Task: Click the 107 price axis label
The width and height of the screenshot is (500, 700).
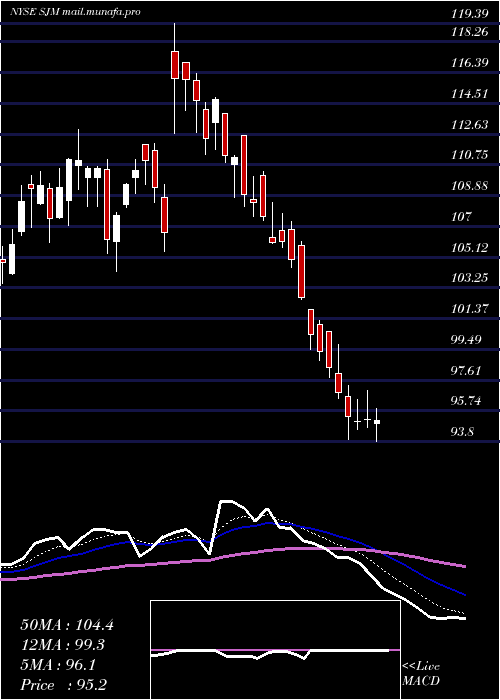Action: tap(461, 217)
